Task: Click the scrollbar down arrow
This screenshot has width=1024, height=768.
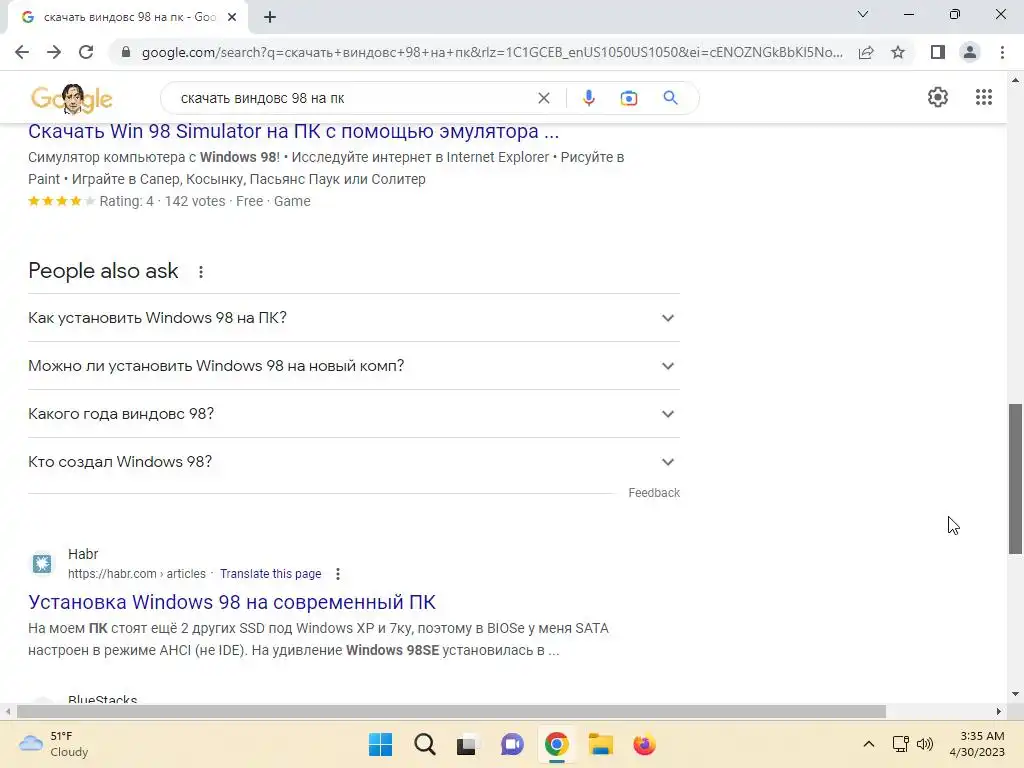Action: 1015,694
